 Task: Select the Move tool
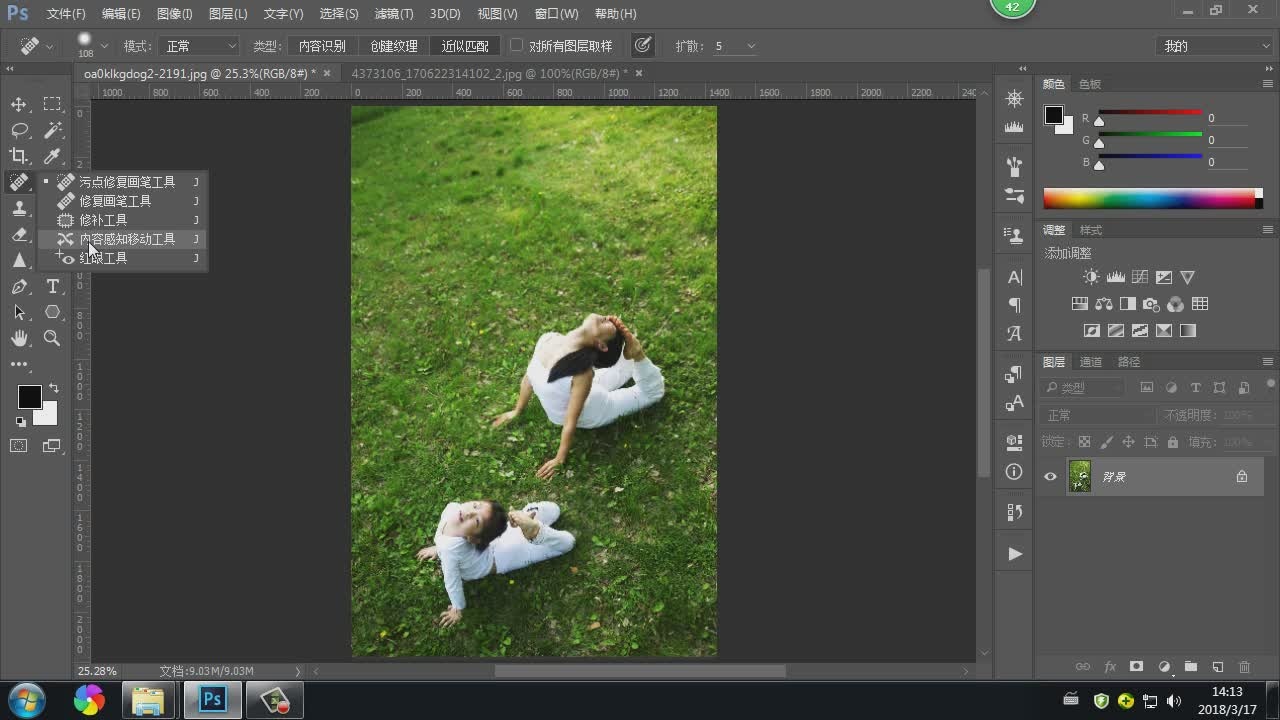tap(19, 105)
